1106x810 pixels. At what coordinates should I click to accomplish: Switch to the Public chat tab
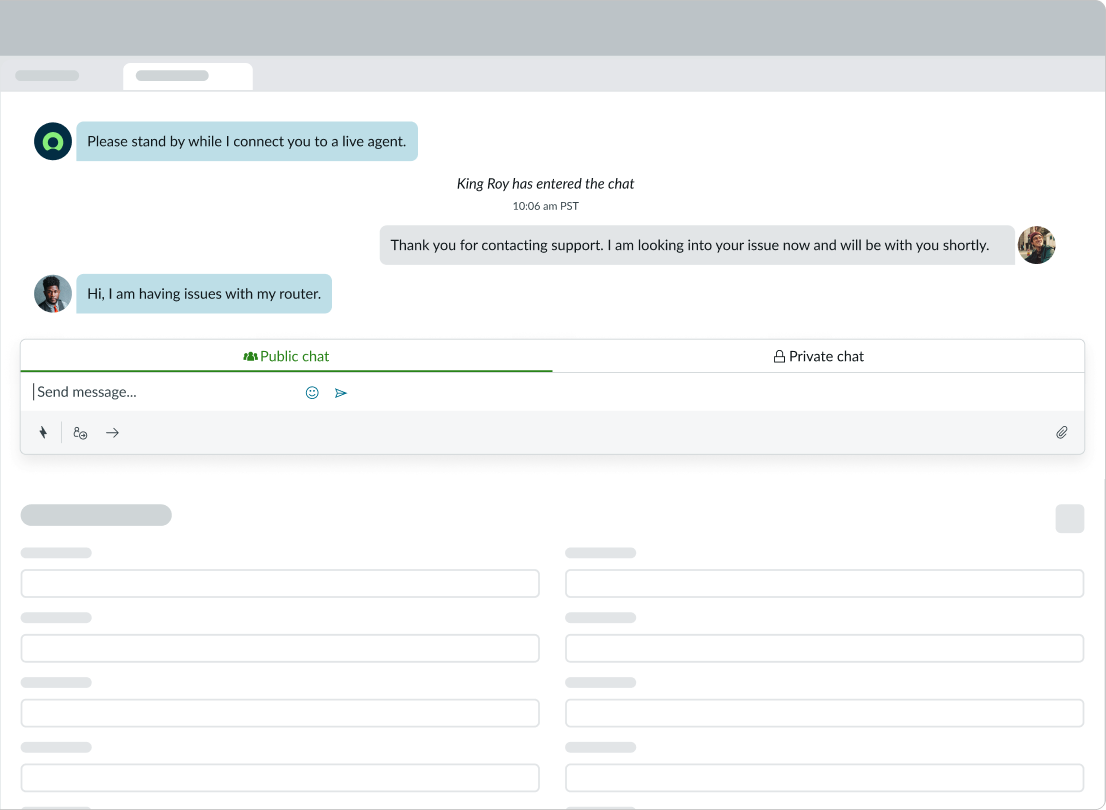click(286, 356)
